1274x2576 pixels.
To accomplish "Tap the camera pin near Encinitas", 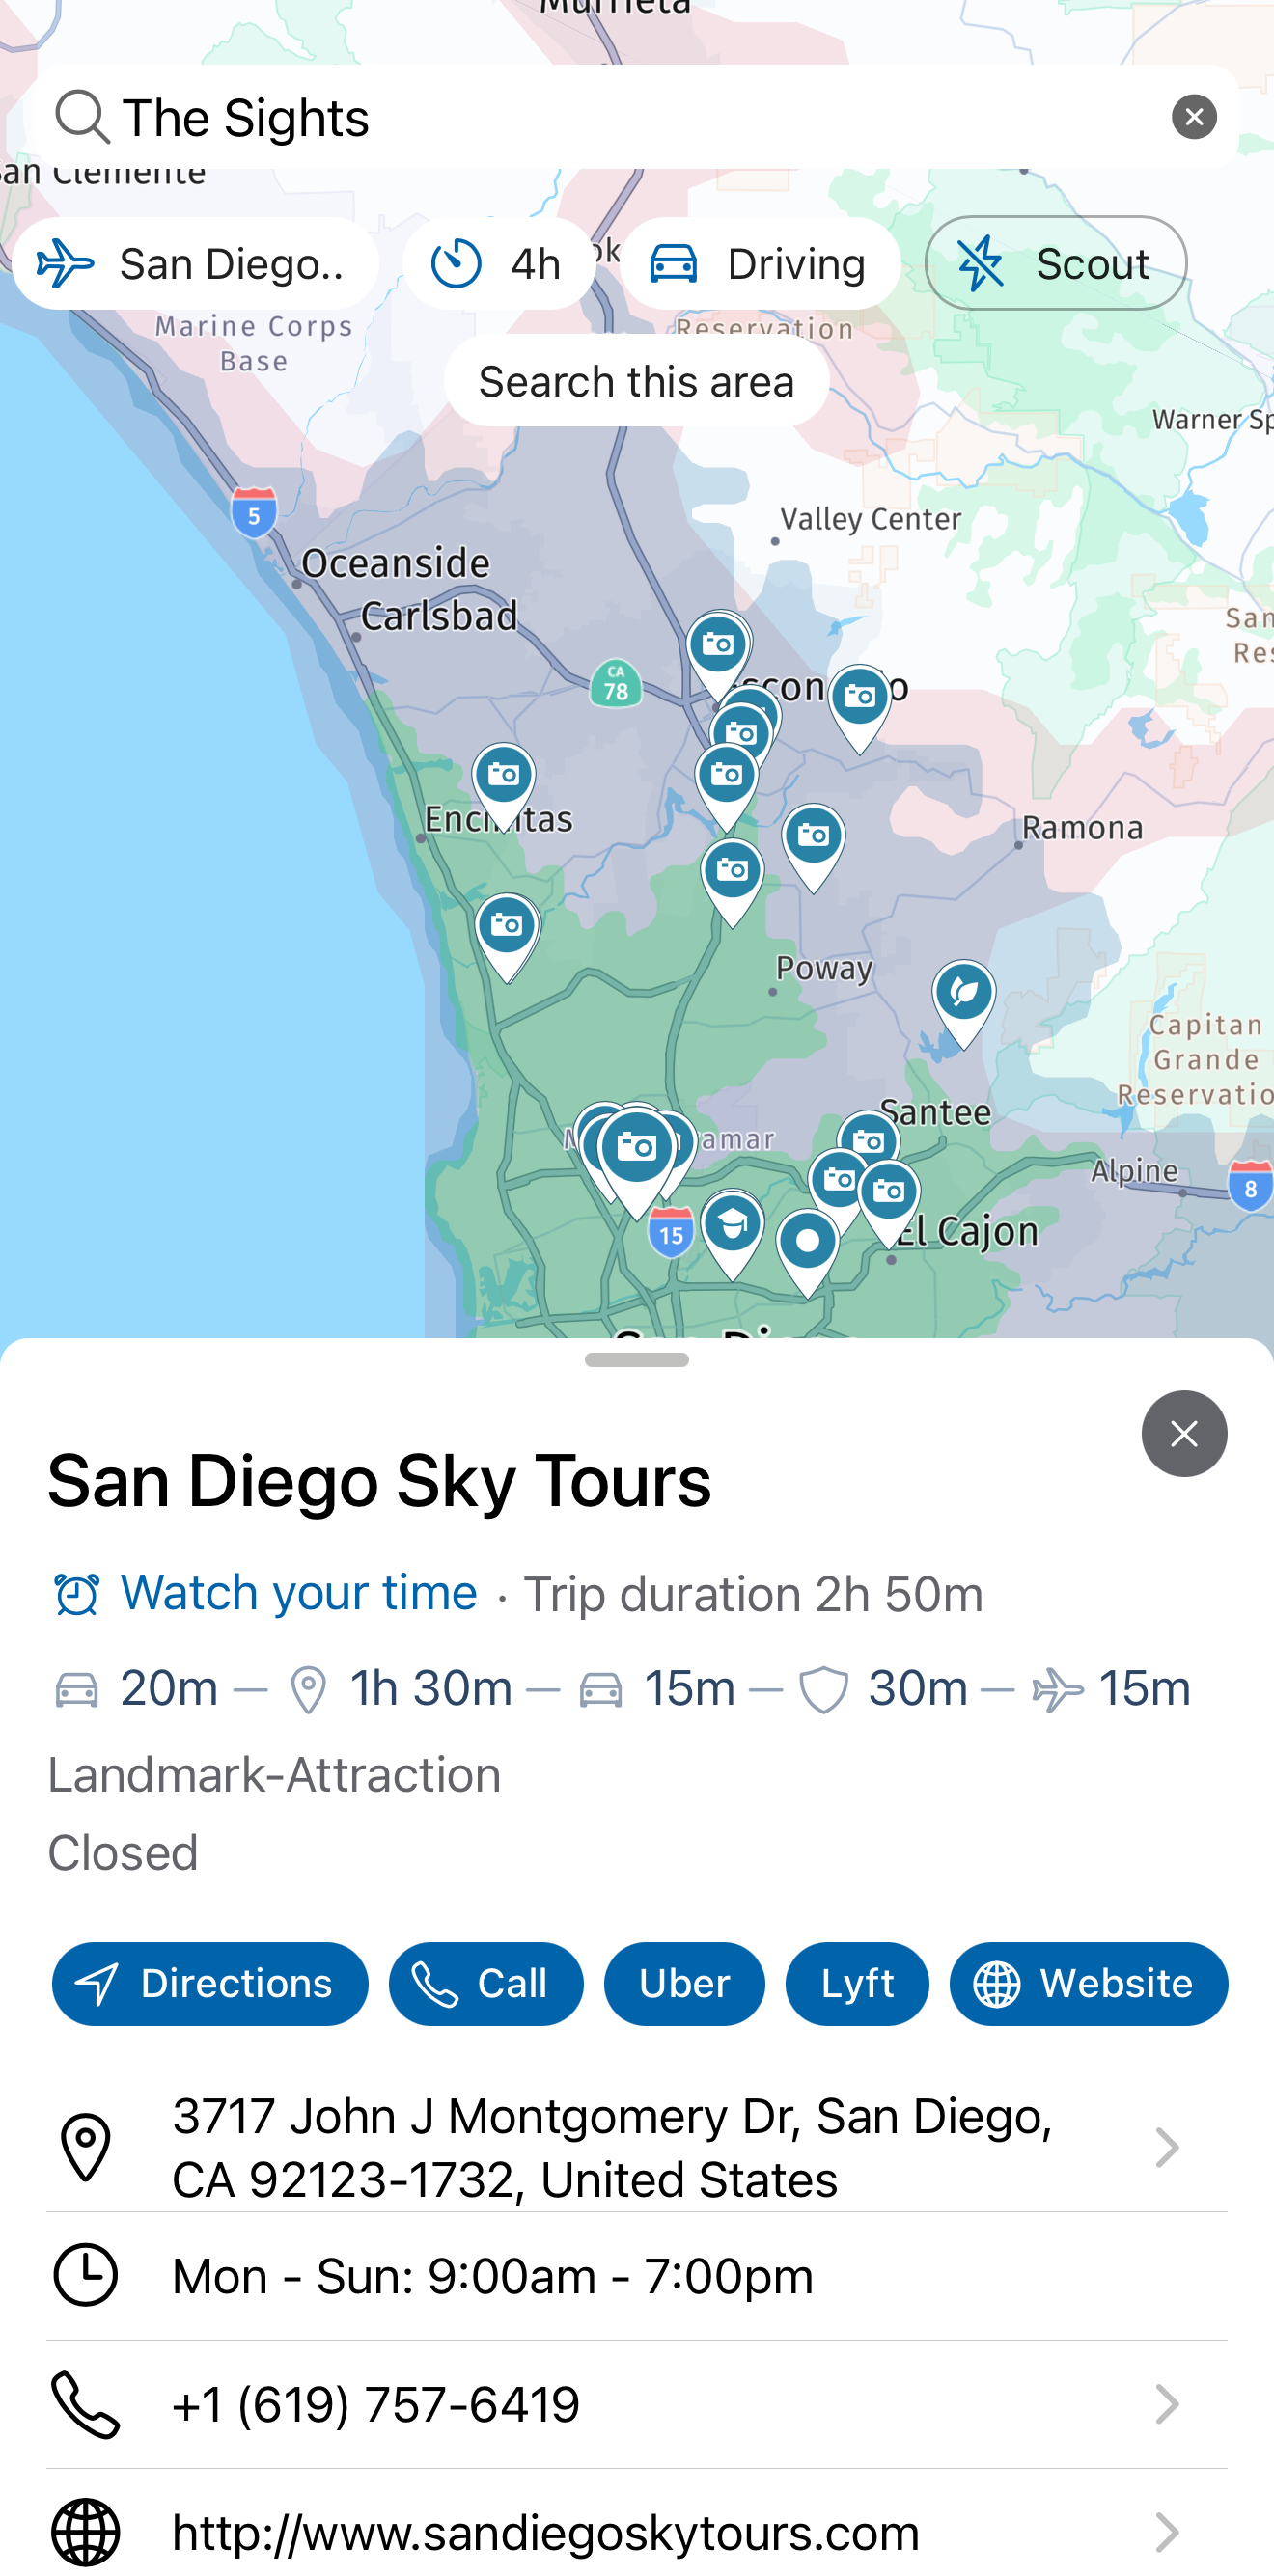I will [x=504, y=778].
